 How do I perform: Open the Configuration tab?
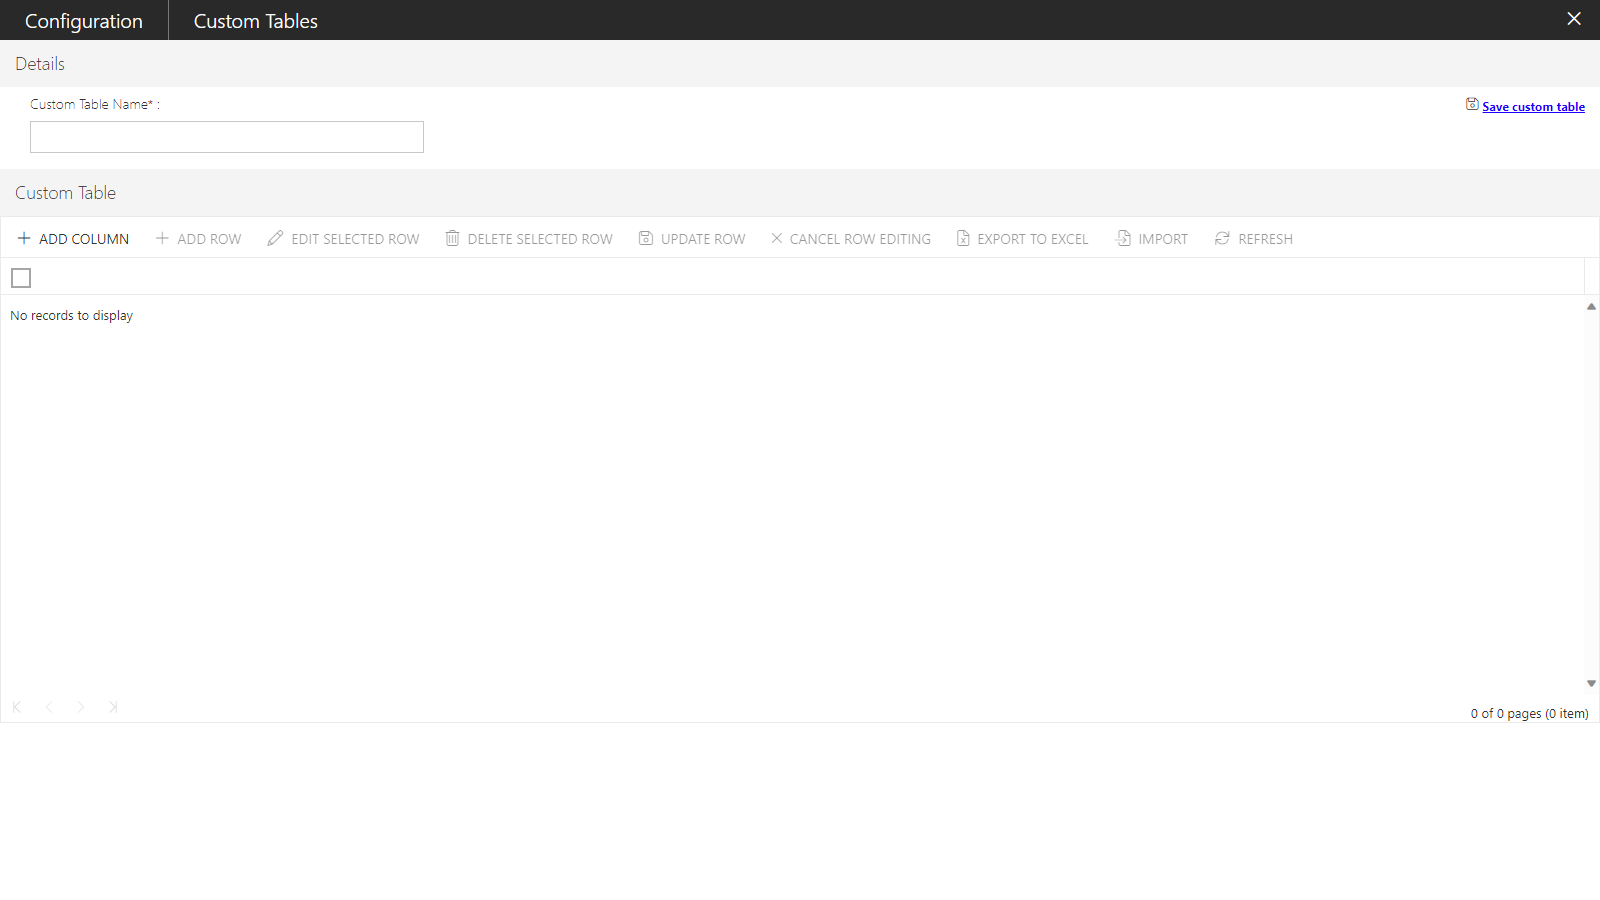(84, 21)
